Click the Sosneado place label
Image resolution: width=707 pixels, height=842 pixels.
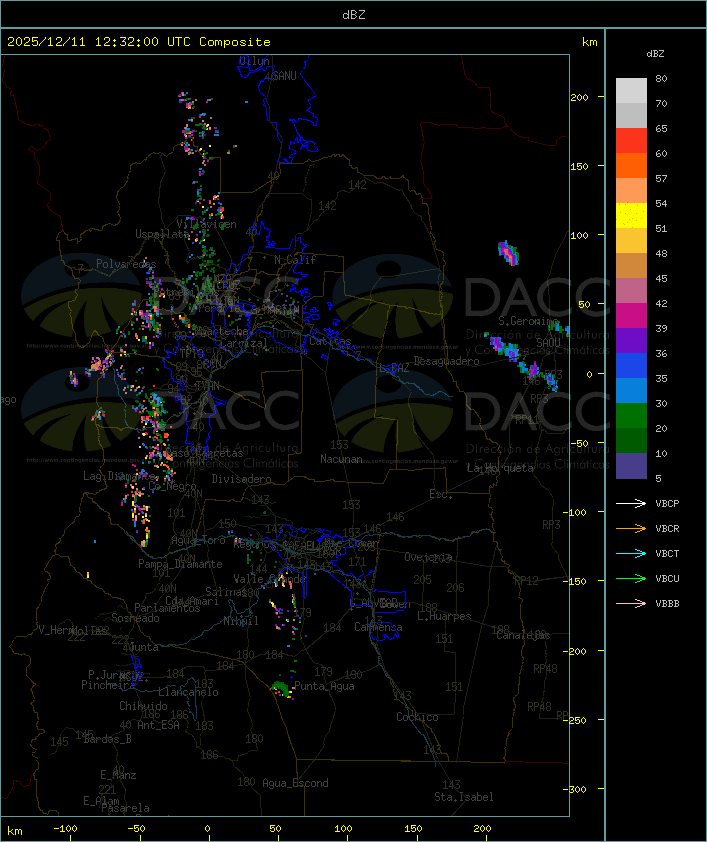point(135,618)
